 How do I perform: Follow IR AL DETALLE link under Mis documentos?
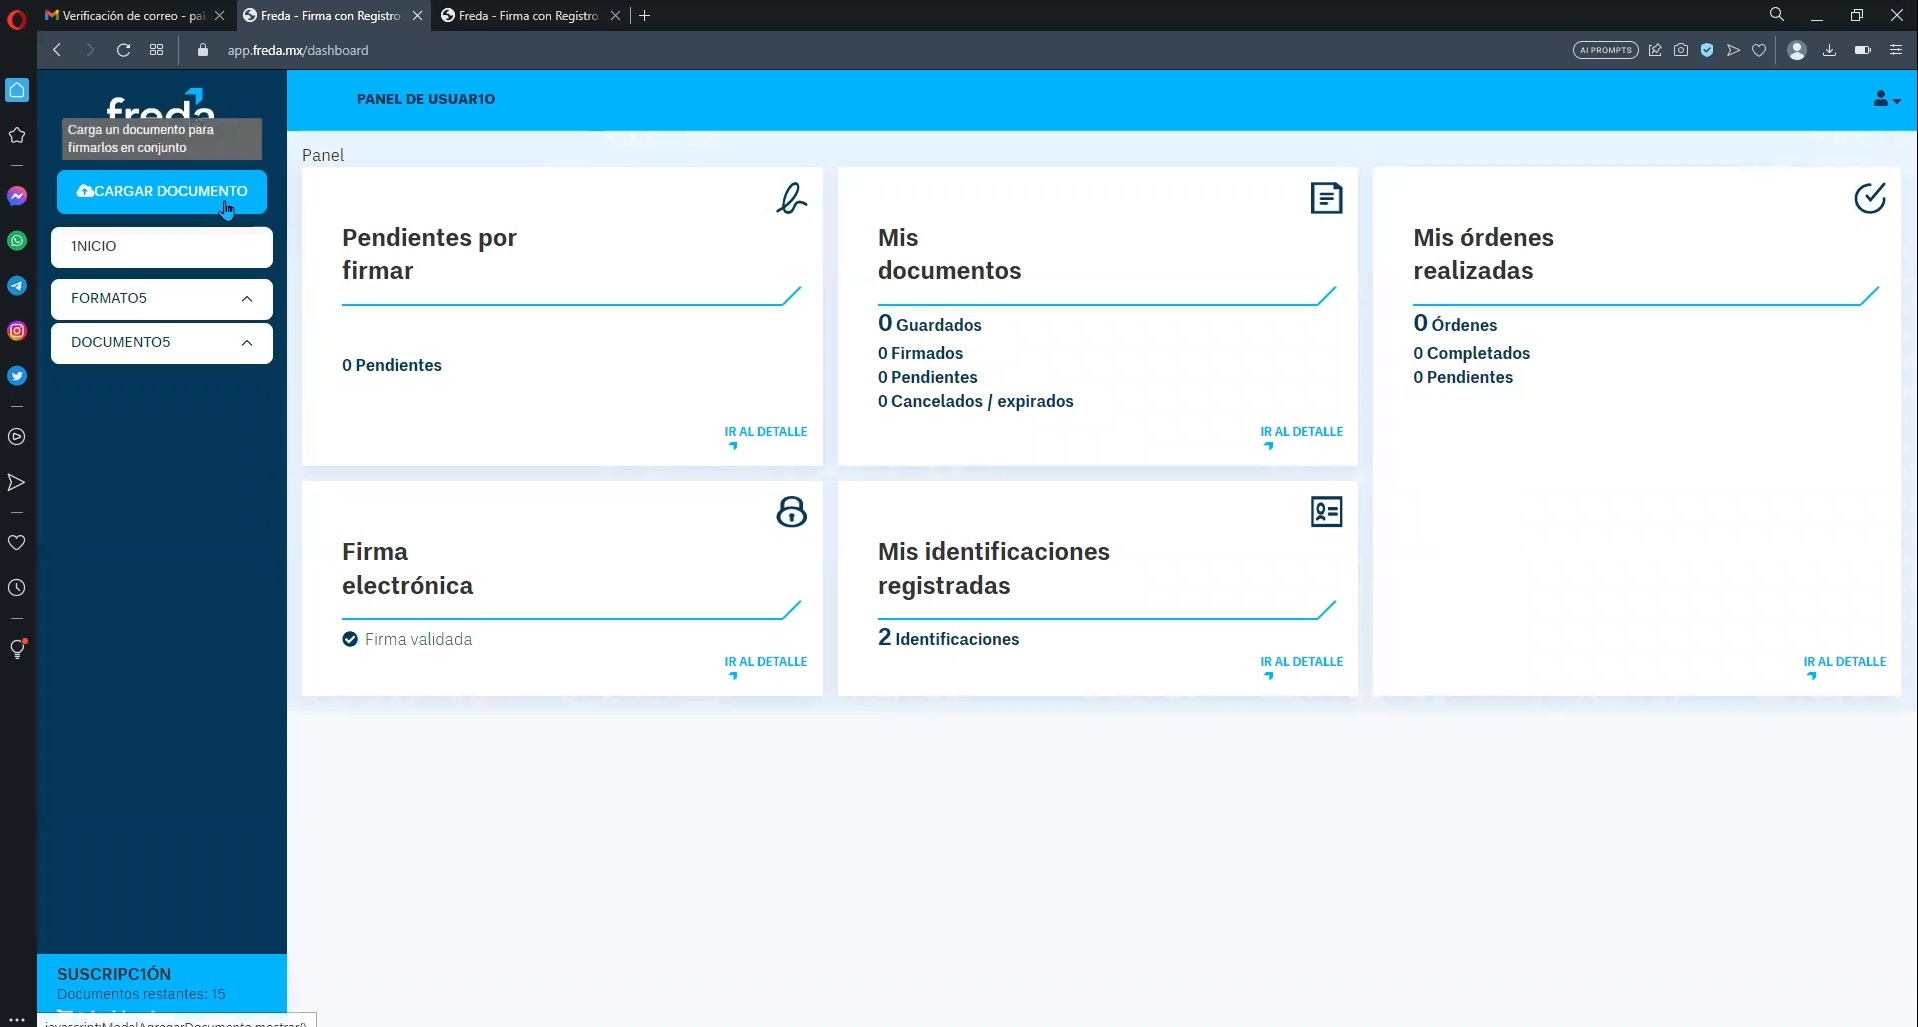click(x=1301, y=432)
